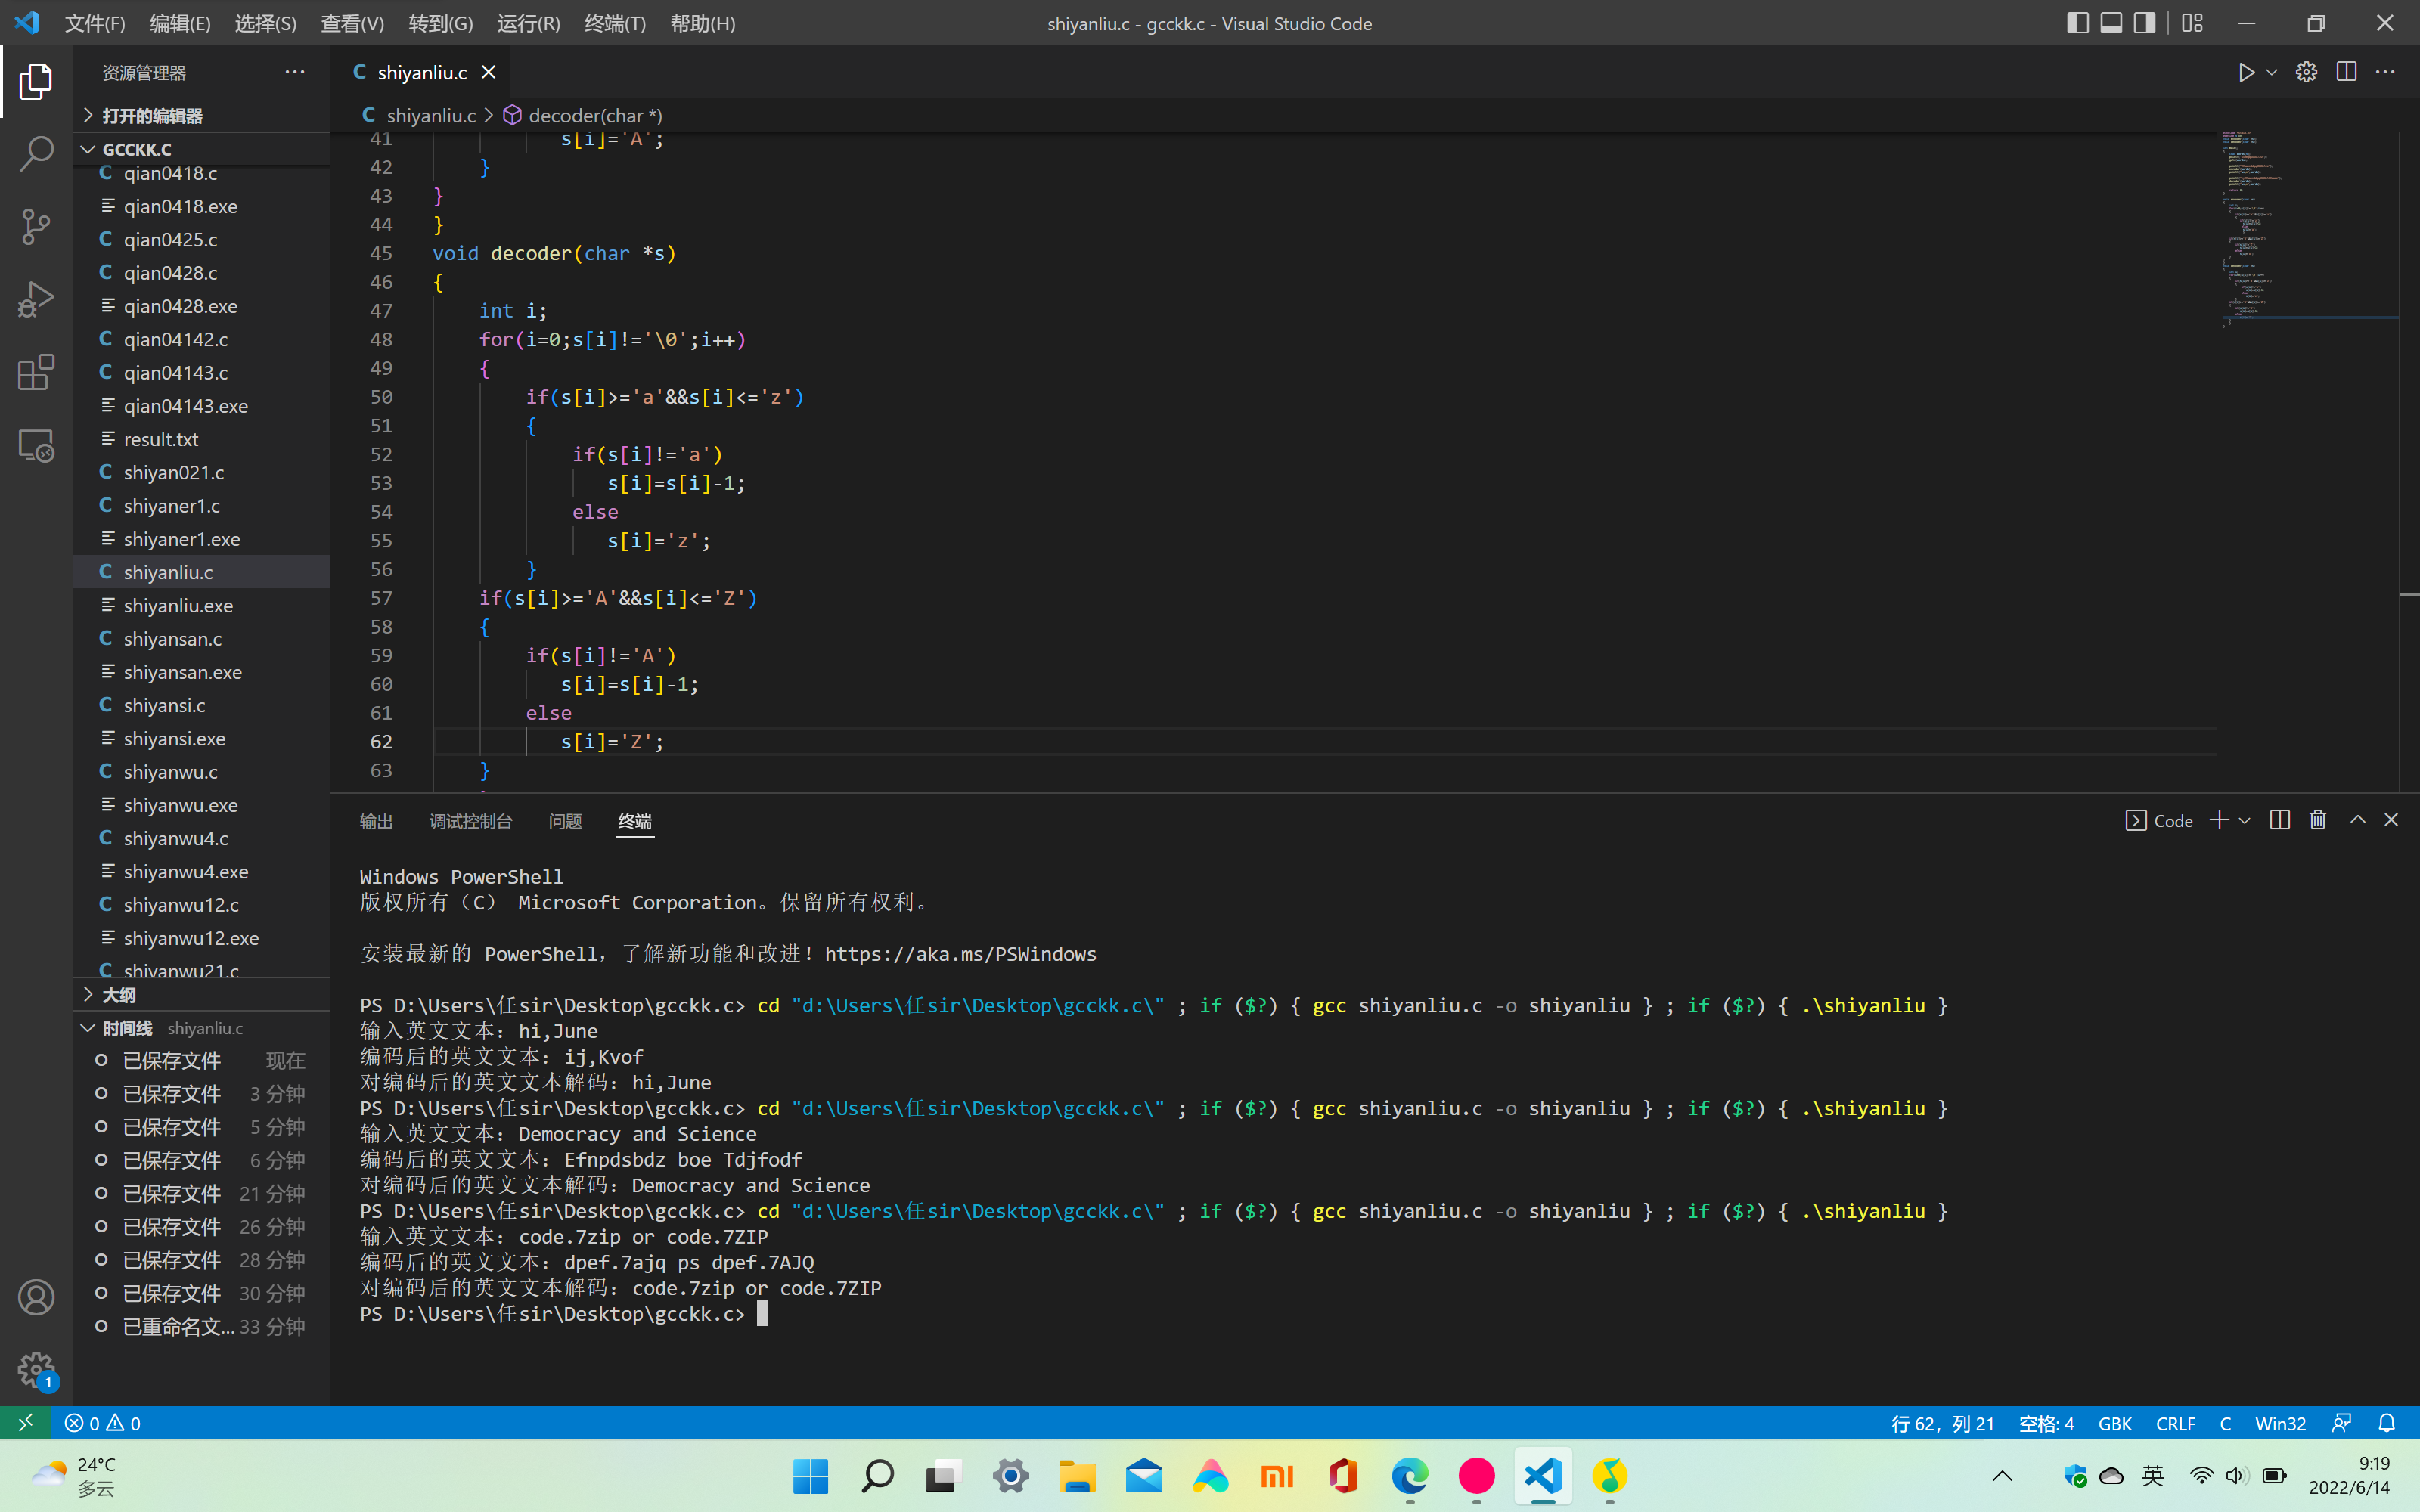This screenshot has height=1512, width=2420.
Task: Change the C language mode in status bar
Action: (x=2225, y=1423)
